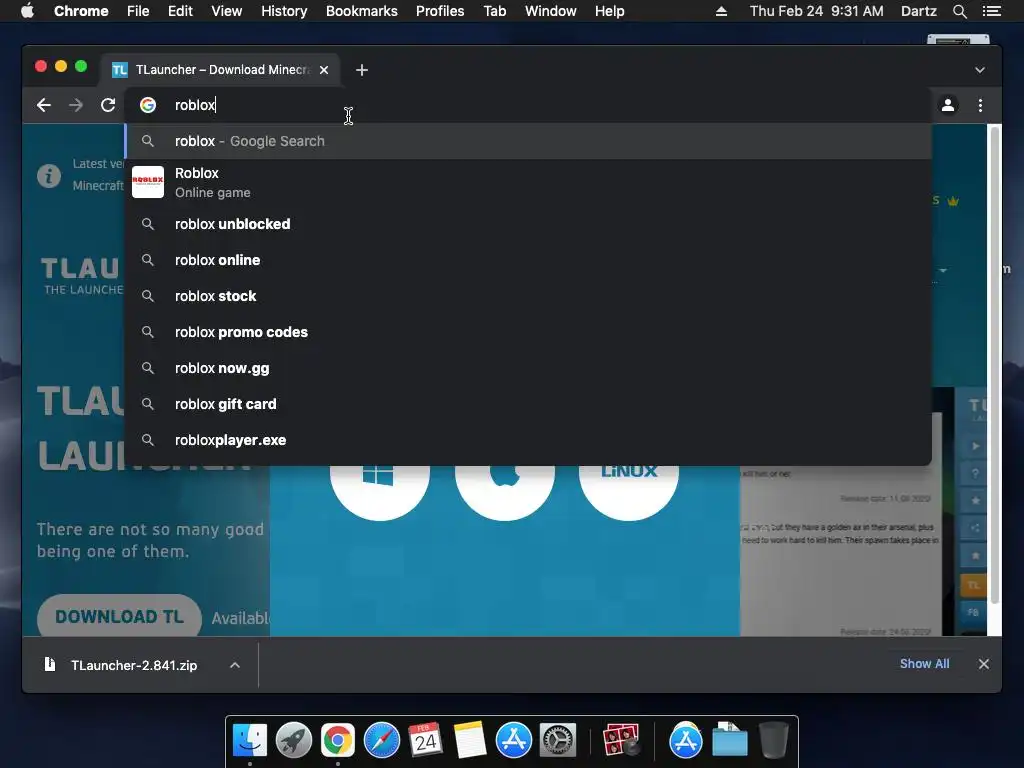Click the crown icon on the TLauncher page
Image resolution: width=1024 pixels, height=768 pixels.
tap(953, 201)
